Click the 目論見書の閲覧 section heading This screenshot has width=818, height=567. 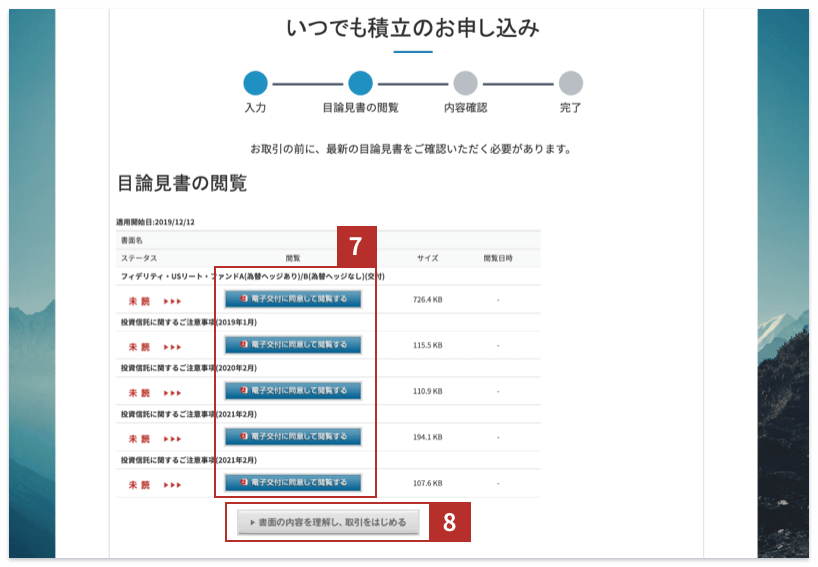pyautogui.click(x=182, y=183)
